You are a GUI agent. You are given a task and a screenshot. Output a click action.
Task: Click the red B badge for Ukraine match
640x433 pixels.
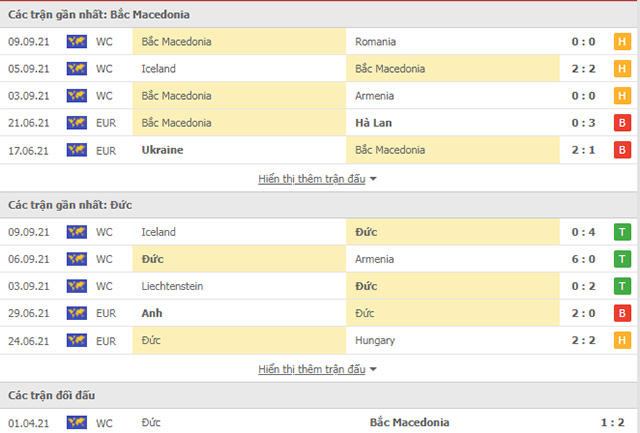point(621,150)
